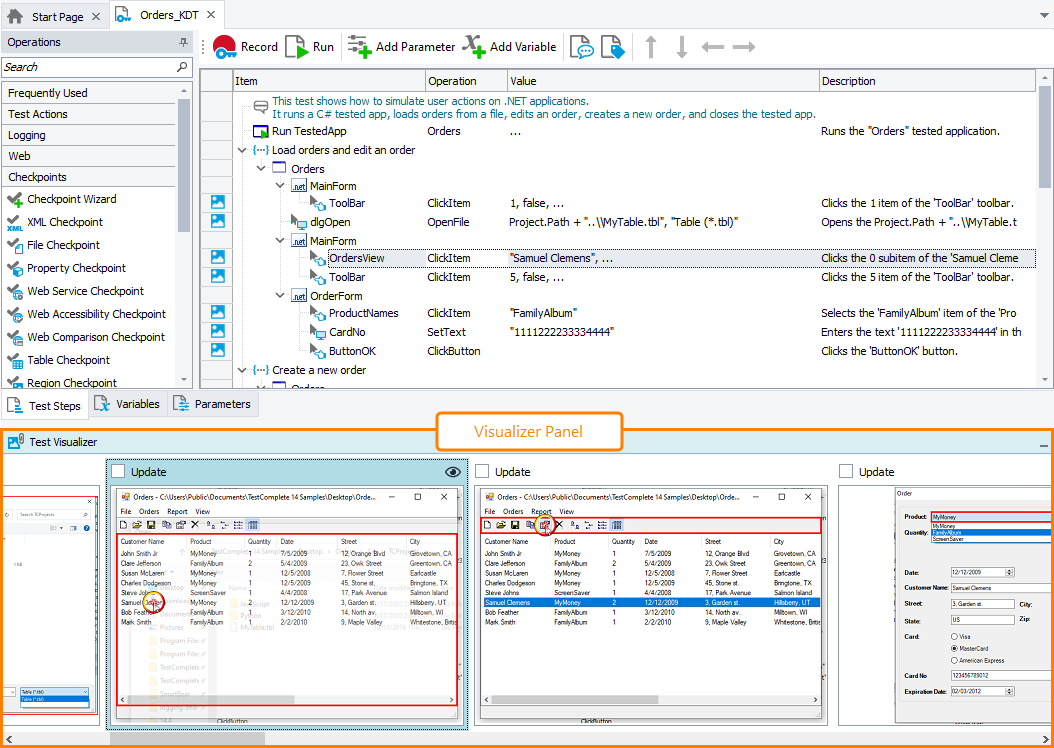Check Update box on the middle frame
The image size is (1054, 748).
click(482, 471)
